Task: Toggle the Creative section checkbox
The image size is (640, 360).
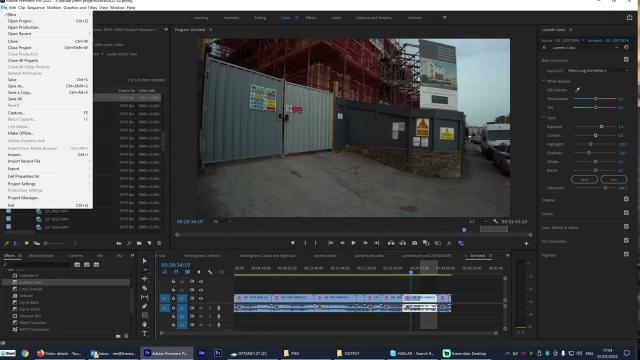Action: tap(626, 199)
